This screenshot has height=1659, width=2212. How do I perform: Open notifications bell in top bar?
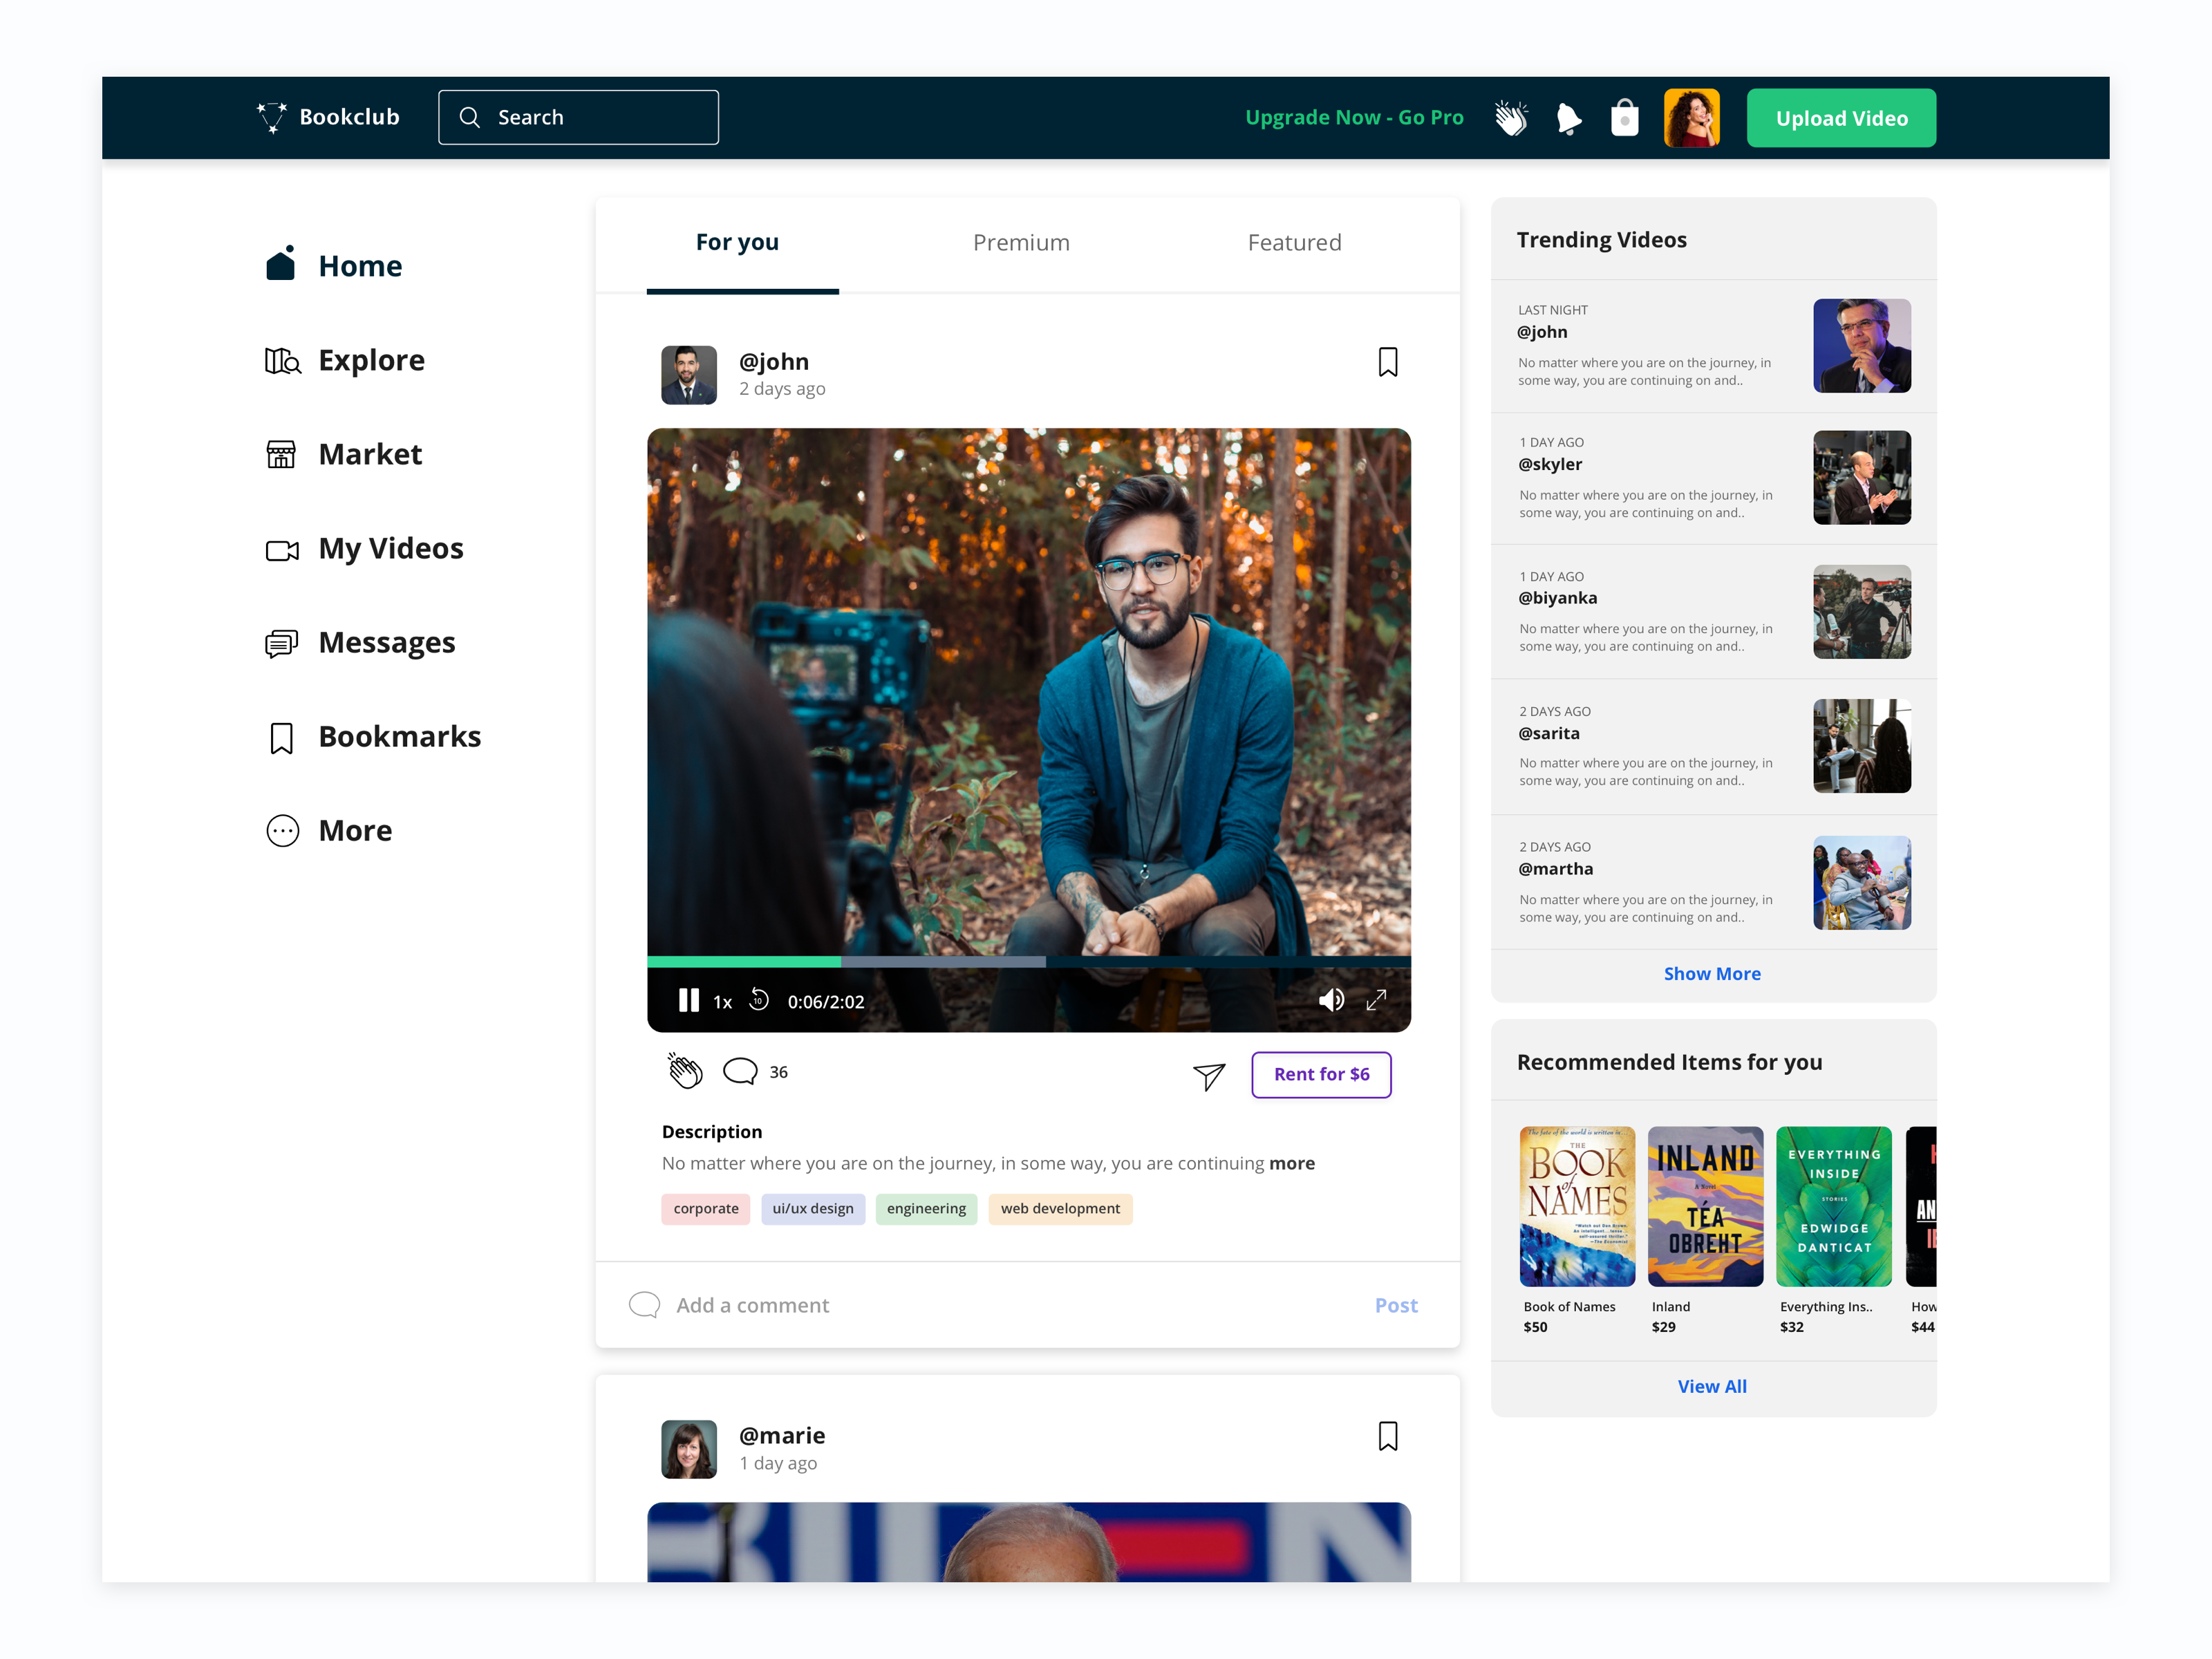(x=1568, y=118)
